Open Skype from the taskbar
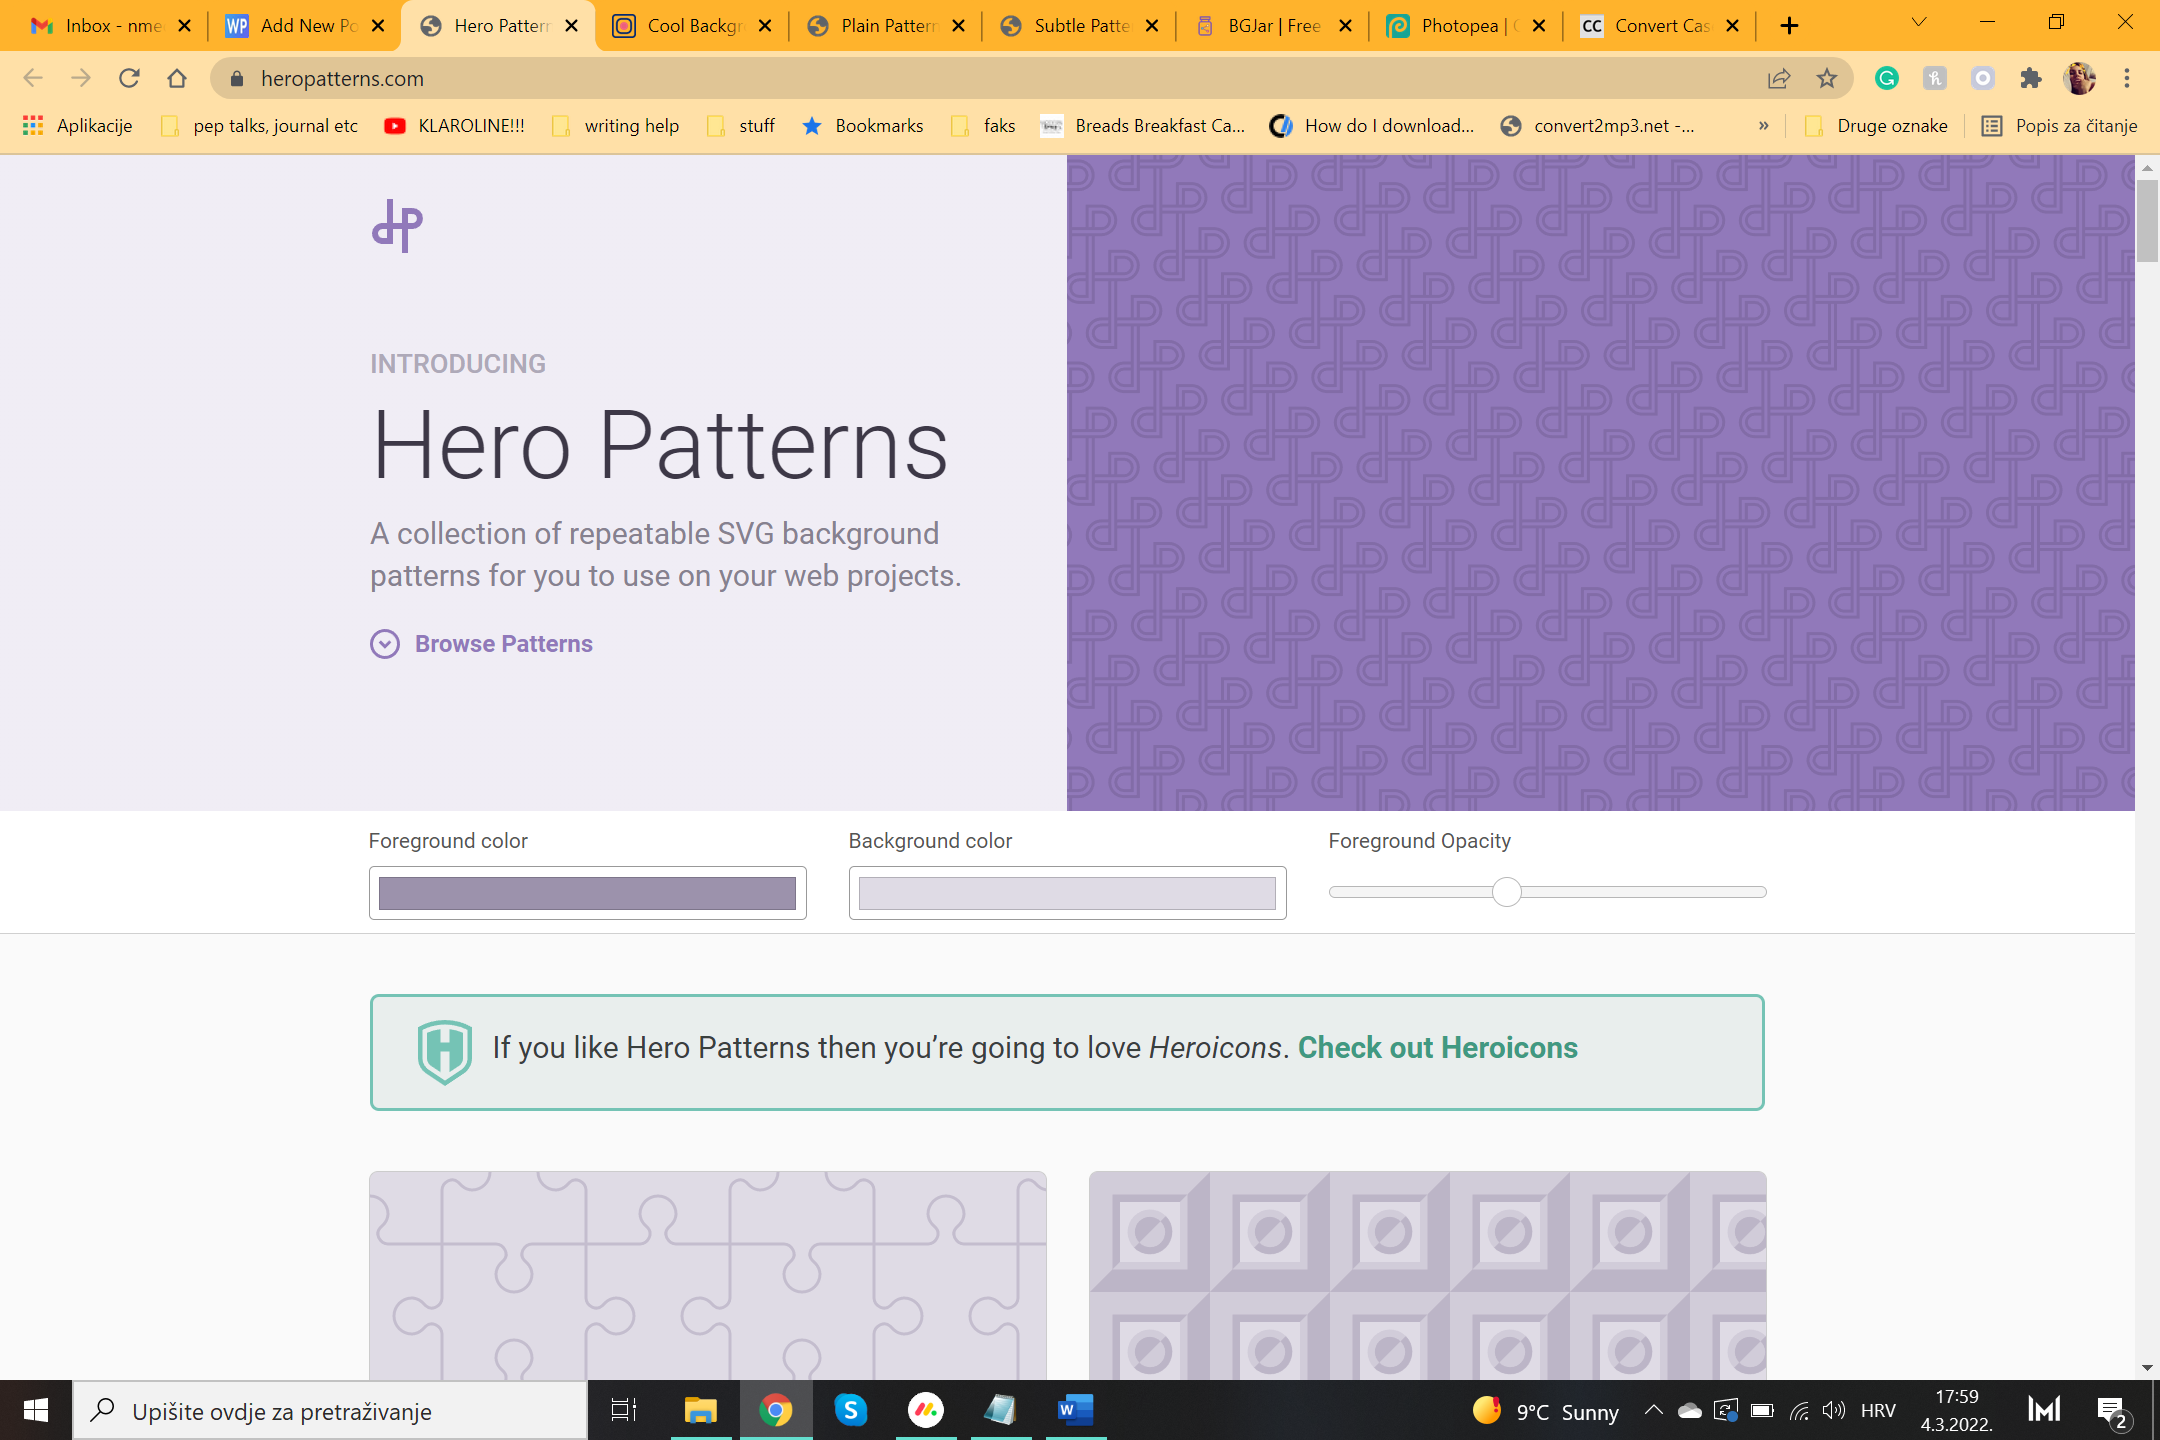Screen dimensions: 2160x1440 click(x=851, y=1410)
